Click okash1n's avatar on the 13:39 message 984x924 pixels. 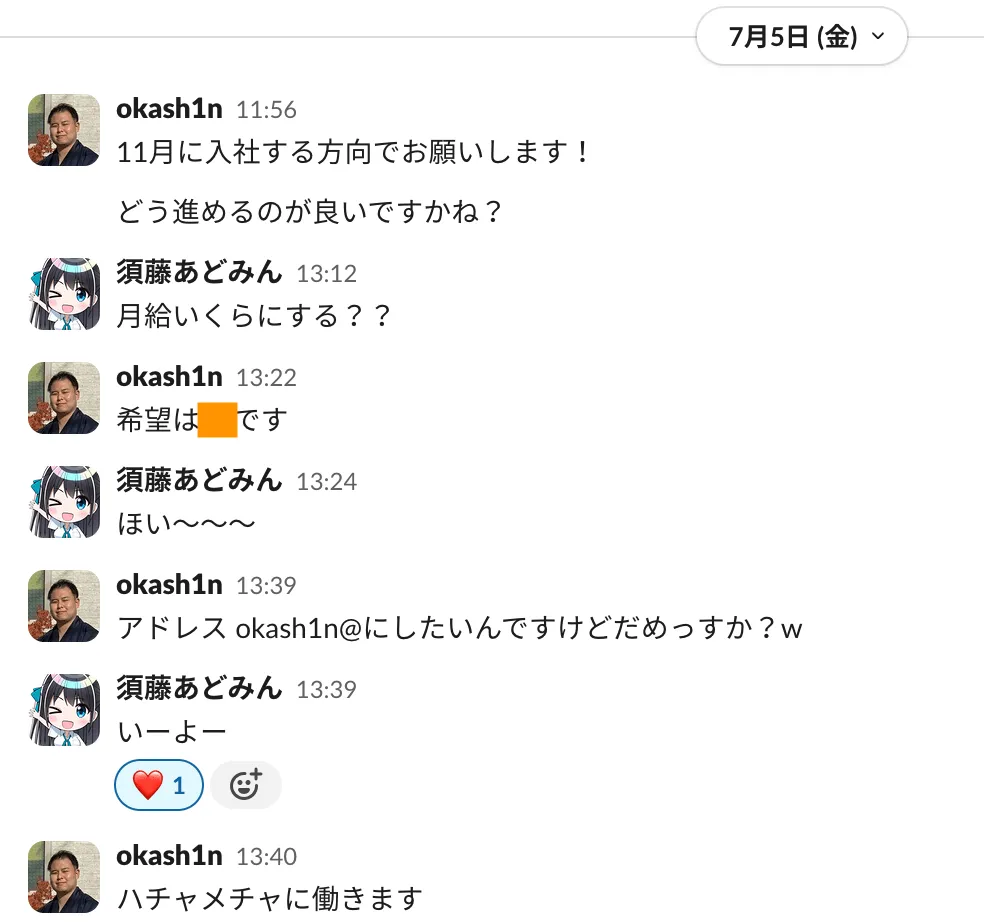pos(64,606)
